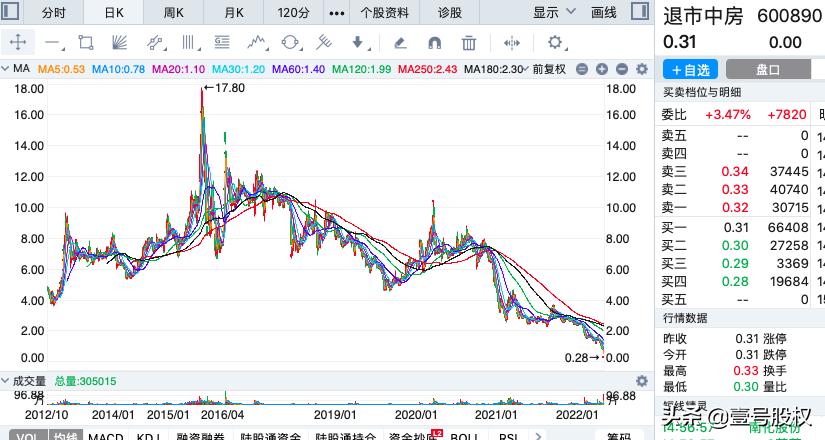Switch to 日K tab
The width and height of the screenshot is (825, 440).
click(x=114, y=13)
